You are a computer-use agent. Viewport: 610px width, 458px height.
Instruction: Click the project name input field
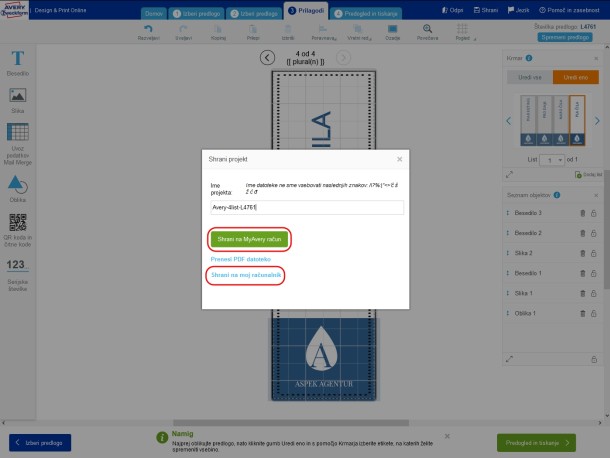[x=307, y=207]
